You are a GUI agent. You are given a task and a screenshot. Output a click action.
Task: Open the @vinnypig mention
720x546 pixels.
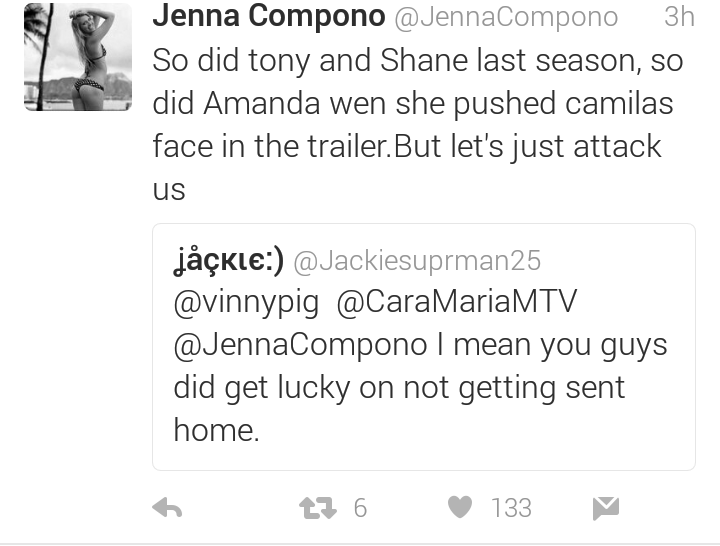246,303
